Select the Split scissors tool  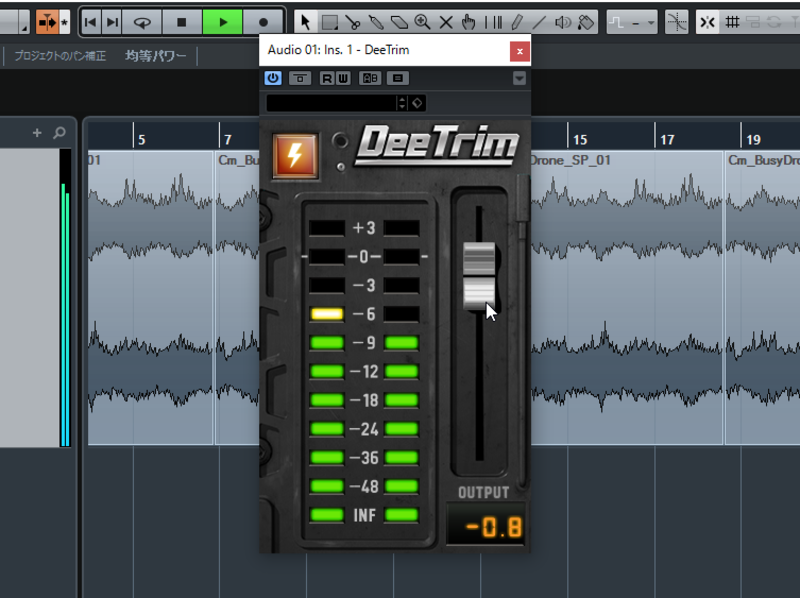(353, 22)
